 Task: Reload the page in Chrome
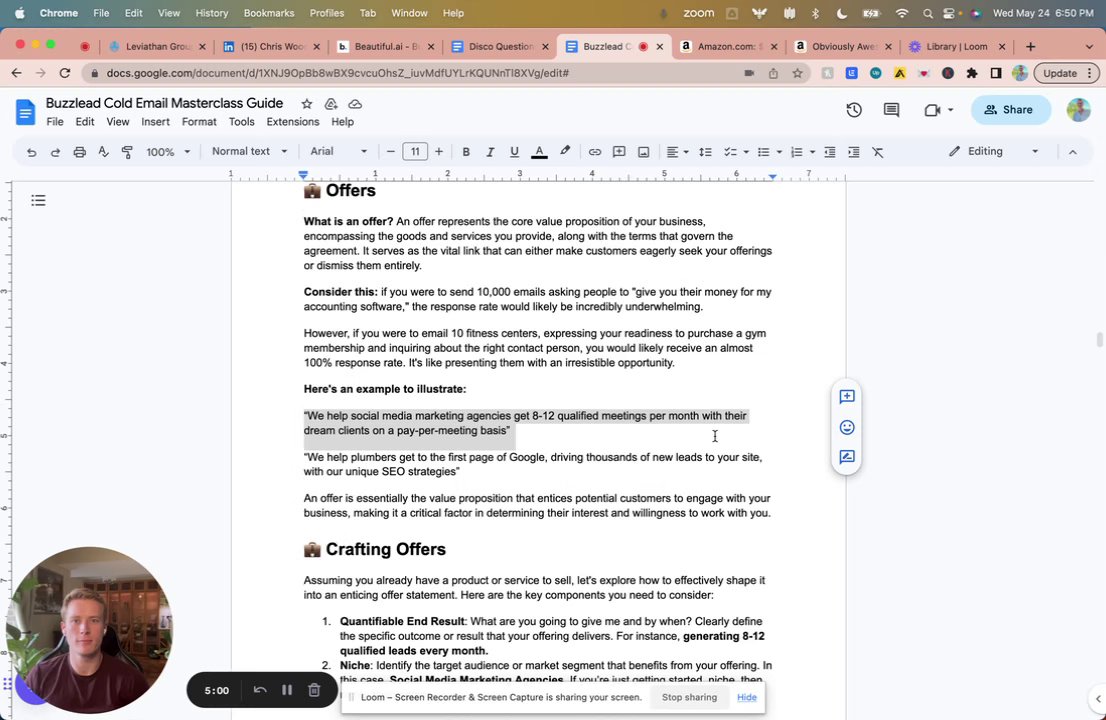tap(65, 73)
